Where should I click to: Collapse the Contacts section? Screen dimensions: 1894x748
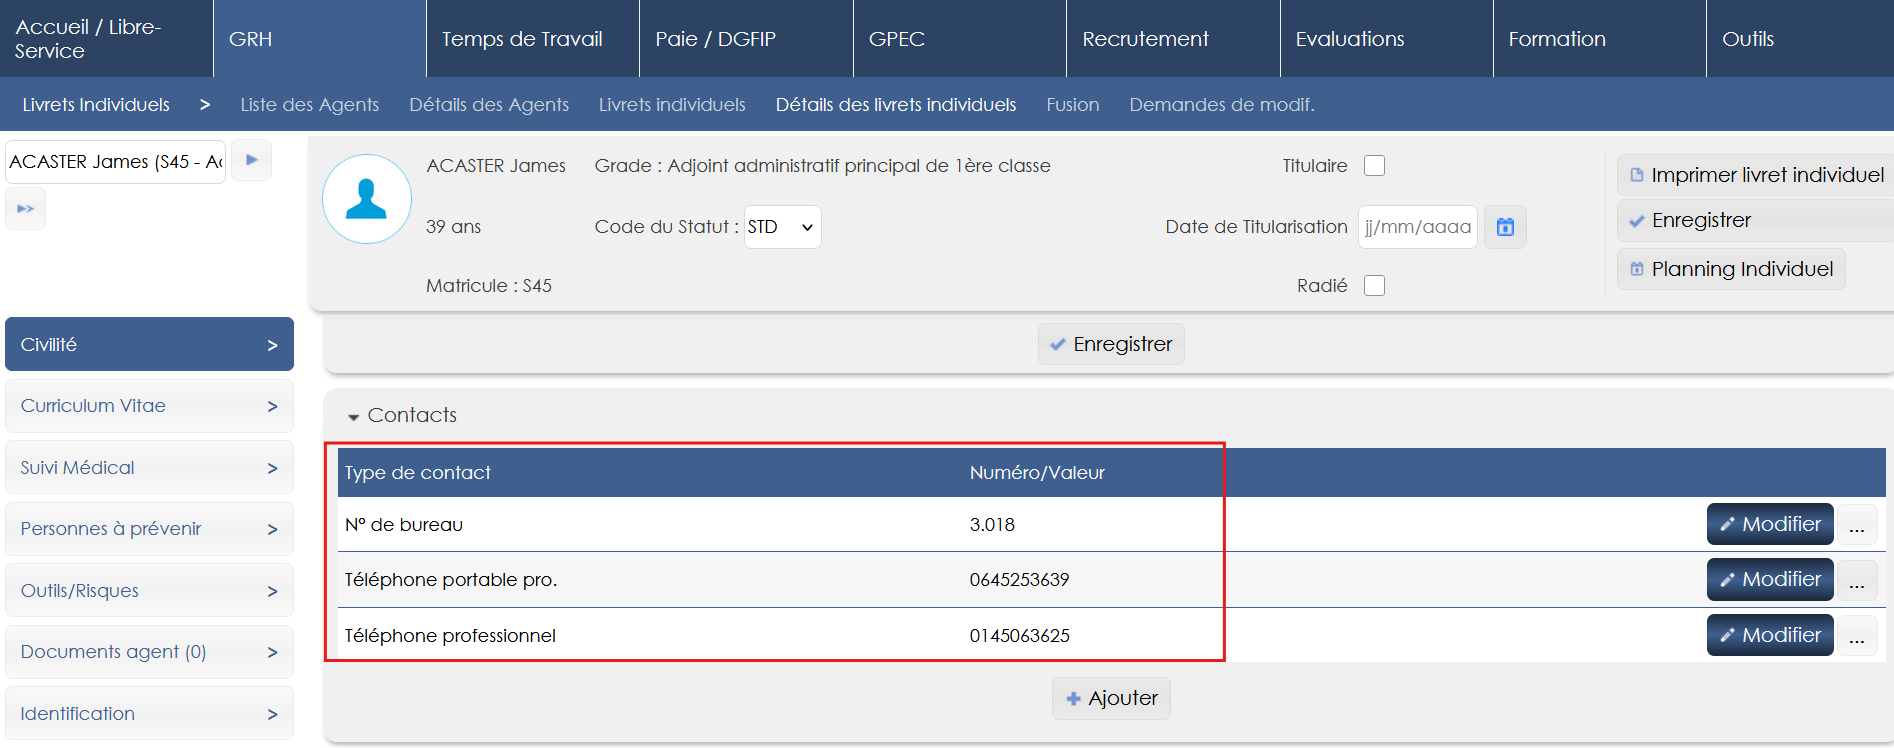[354, 416]
